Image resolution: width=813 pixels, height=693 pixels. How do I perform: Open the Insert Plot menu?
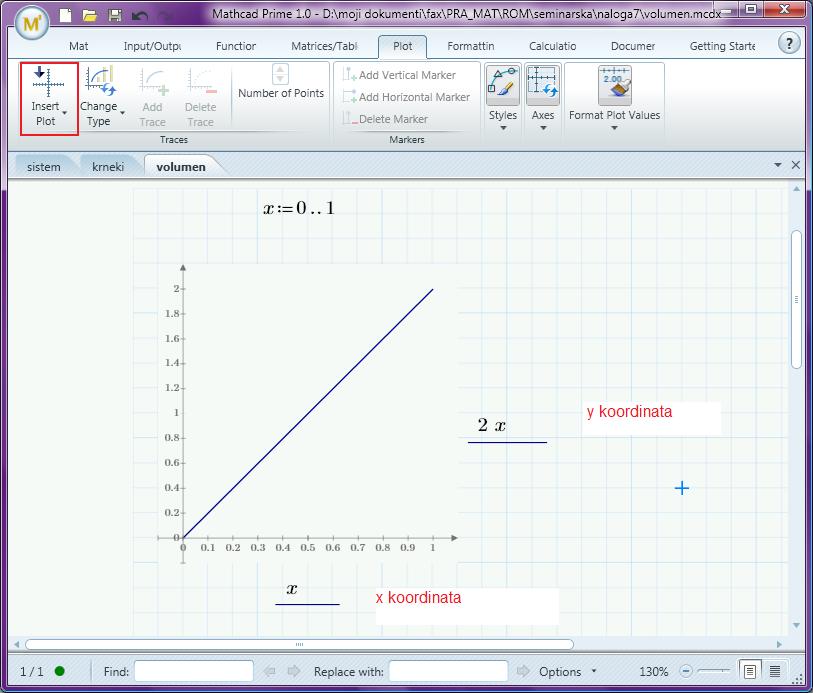(49, 98)
